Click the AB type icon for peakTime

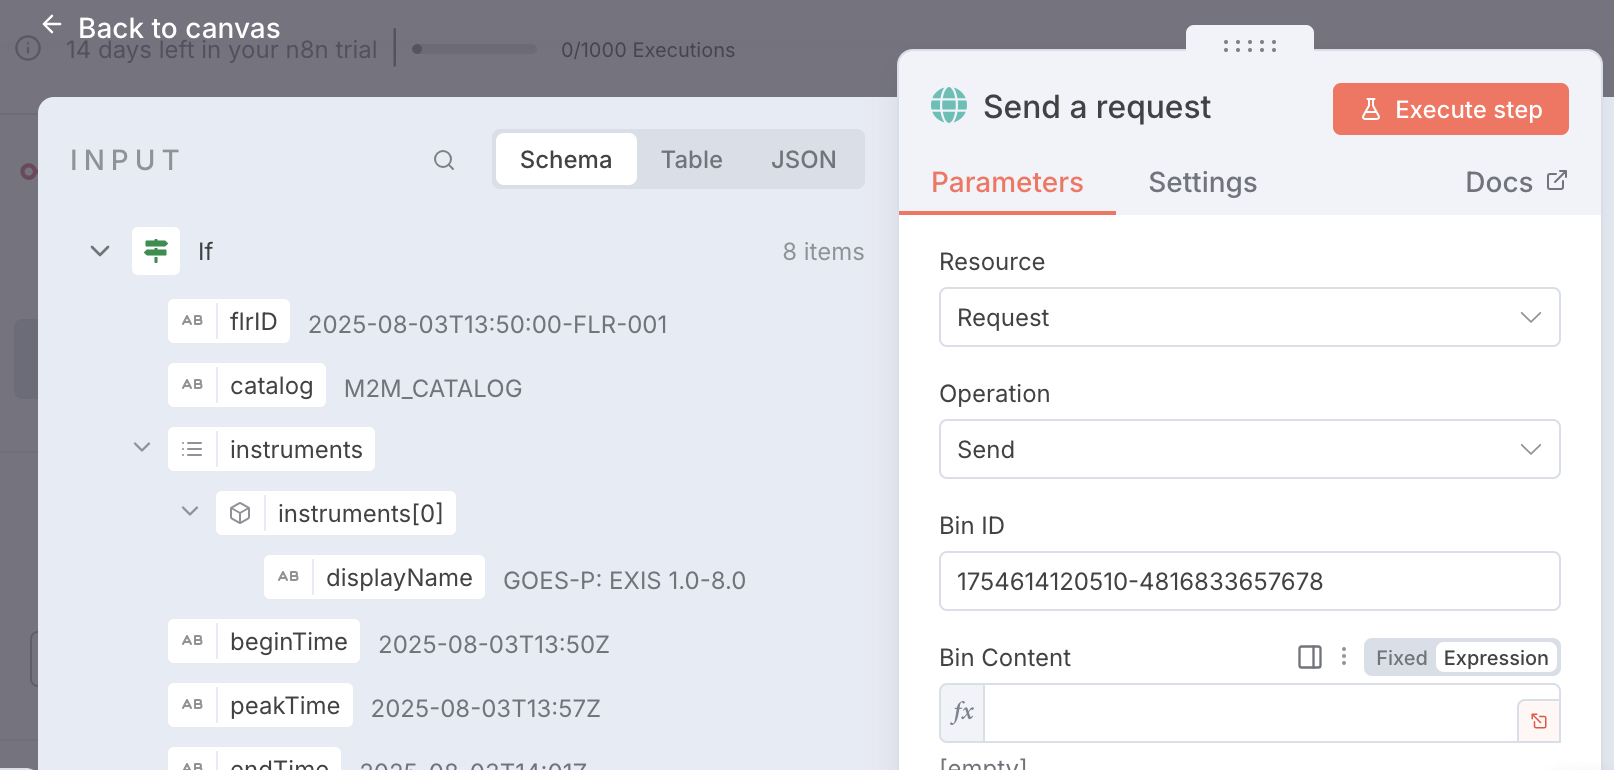click(x=193, y=705)
